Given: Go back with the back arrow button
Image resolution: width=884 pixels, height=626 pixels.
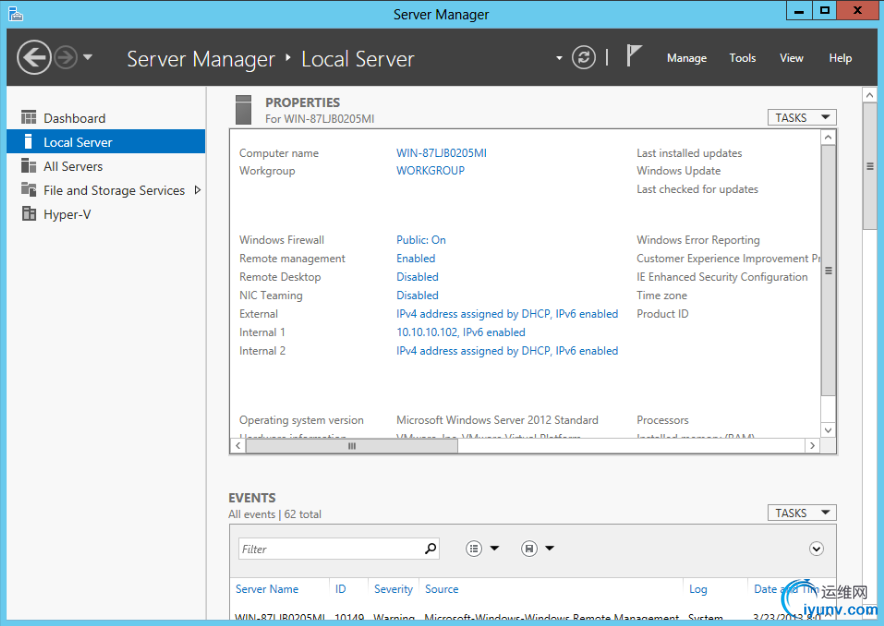Looking at the screenshot, I should (x=34, y=58).
